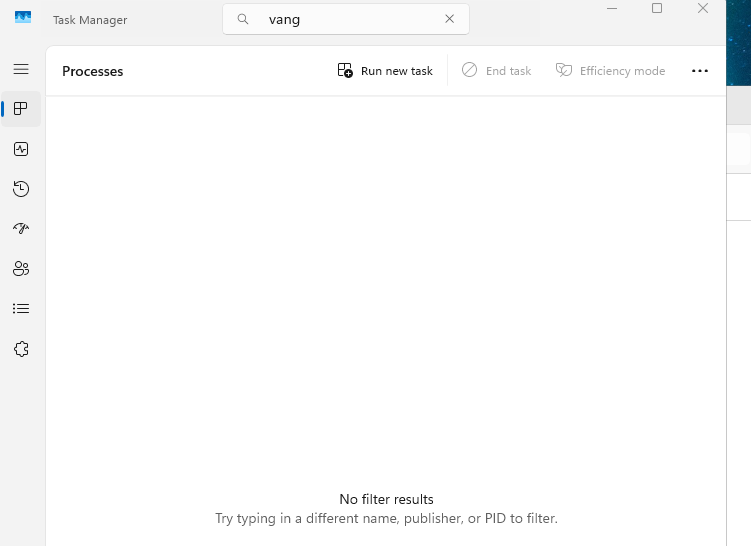Click the Processes page heading

pyautogui.click(x=92, y=71)
